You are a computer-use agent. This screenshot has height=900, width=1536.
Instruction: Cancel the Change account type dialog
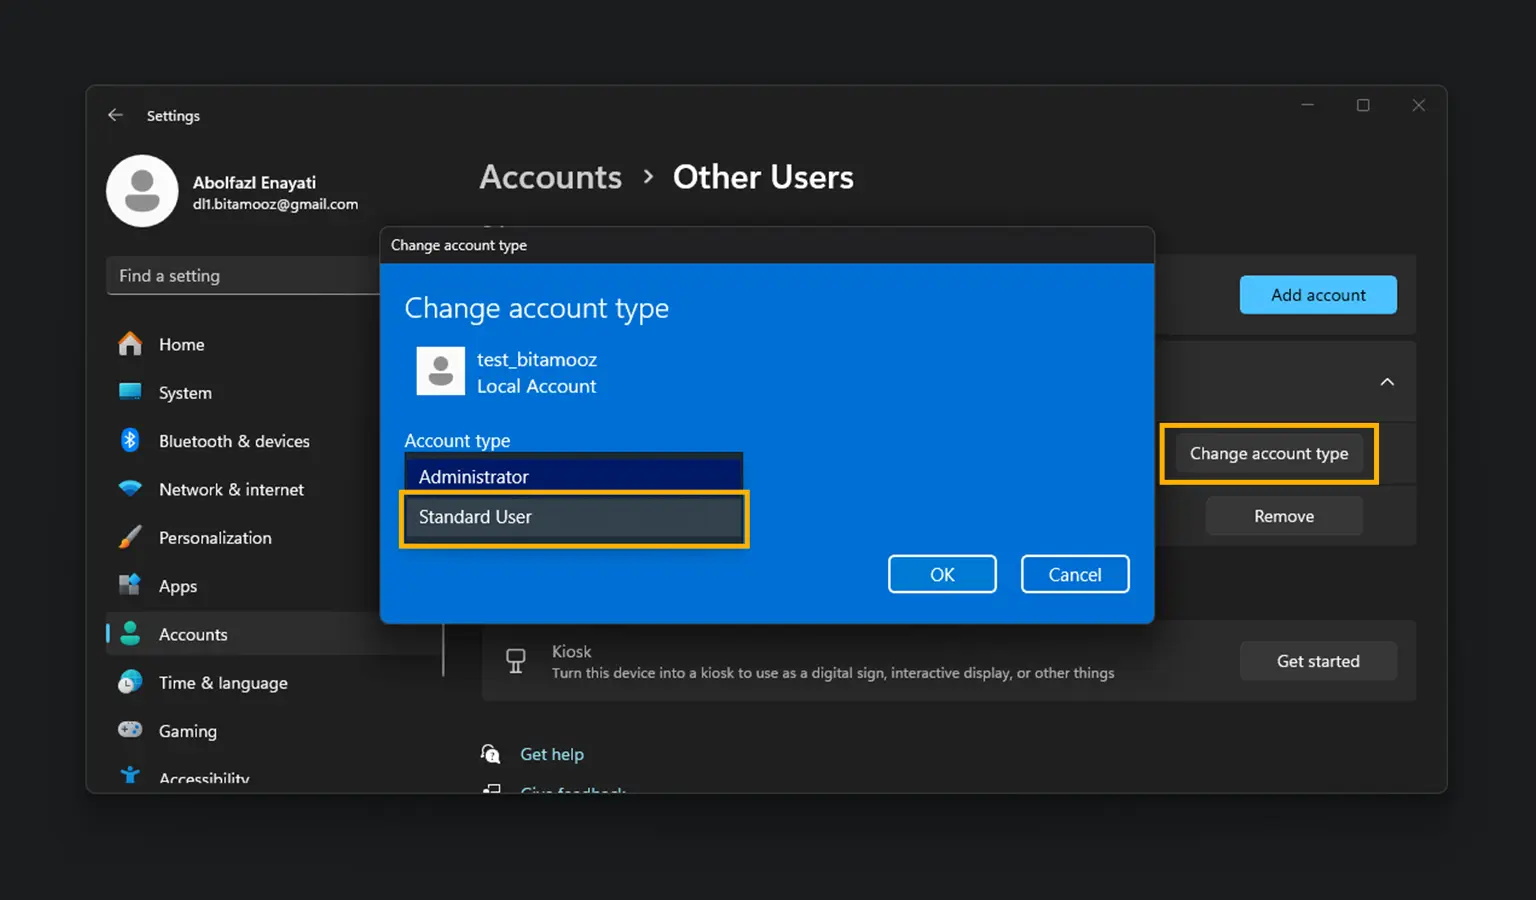1074,574
